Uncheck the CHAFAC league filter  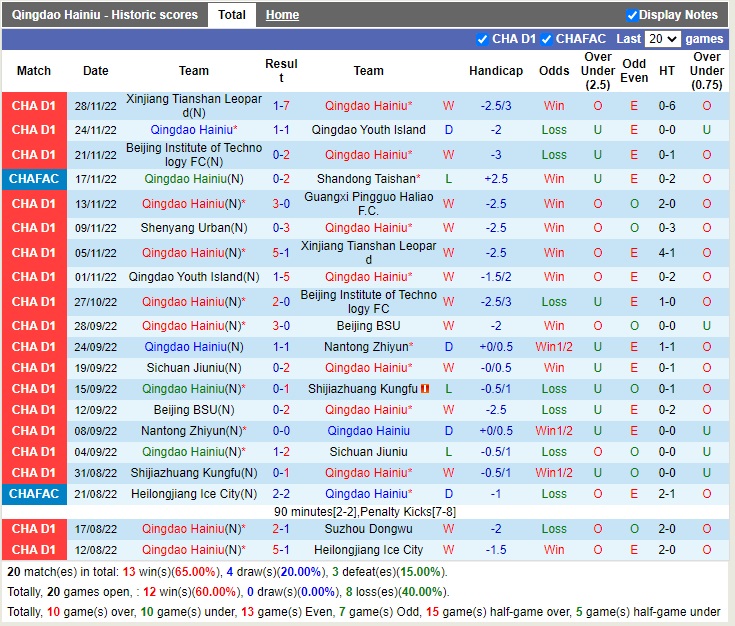(547, 39)
